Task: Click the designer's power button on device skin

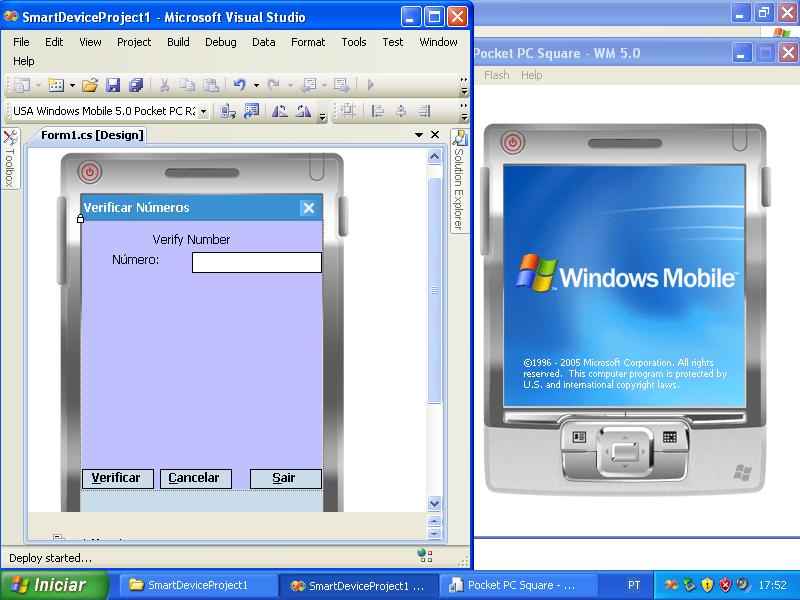Action: point(90,172)
